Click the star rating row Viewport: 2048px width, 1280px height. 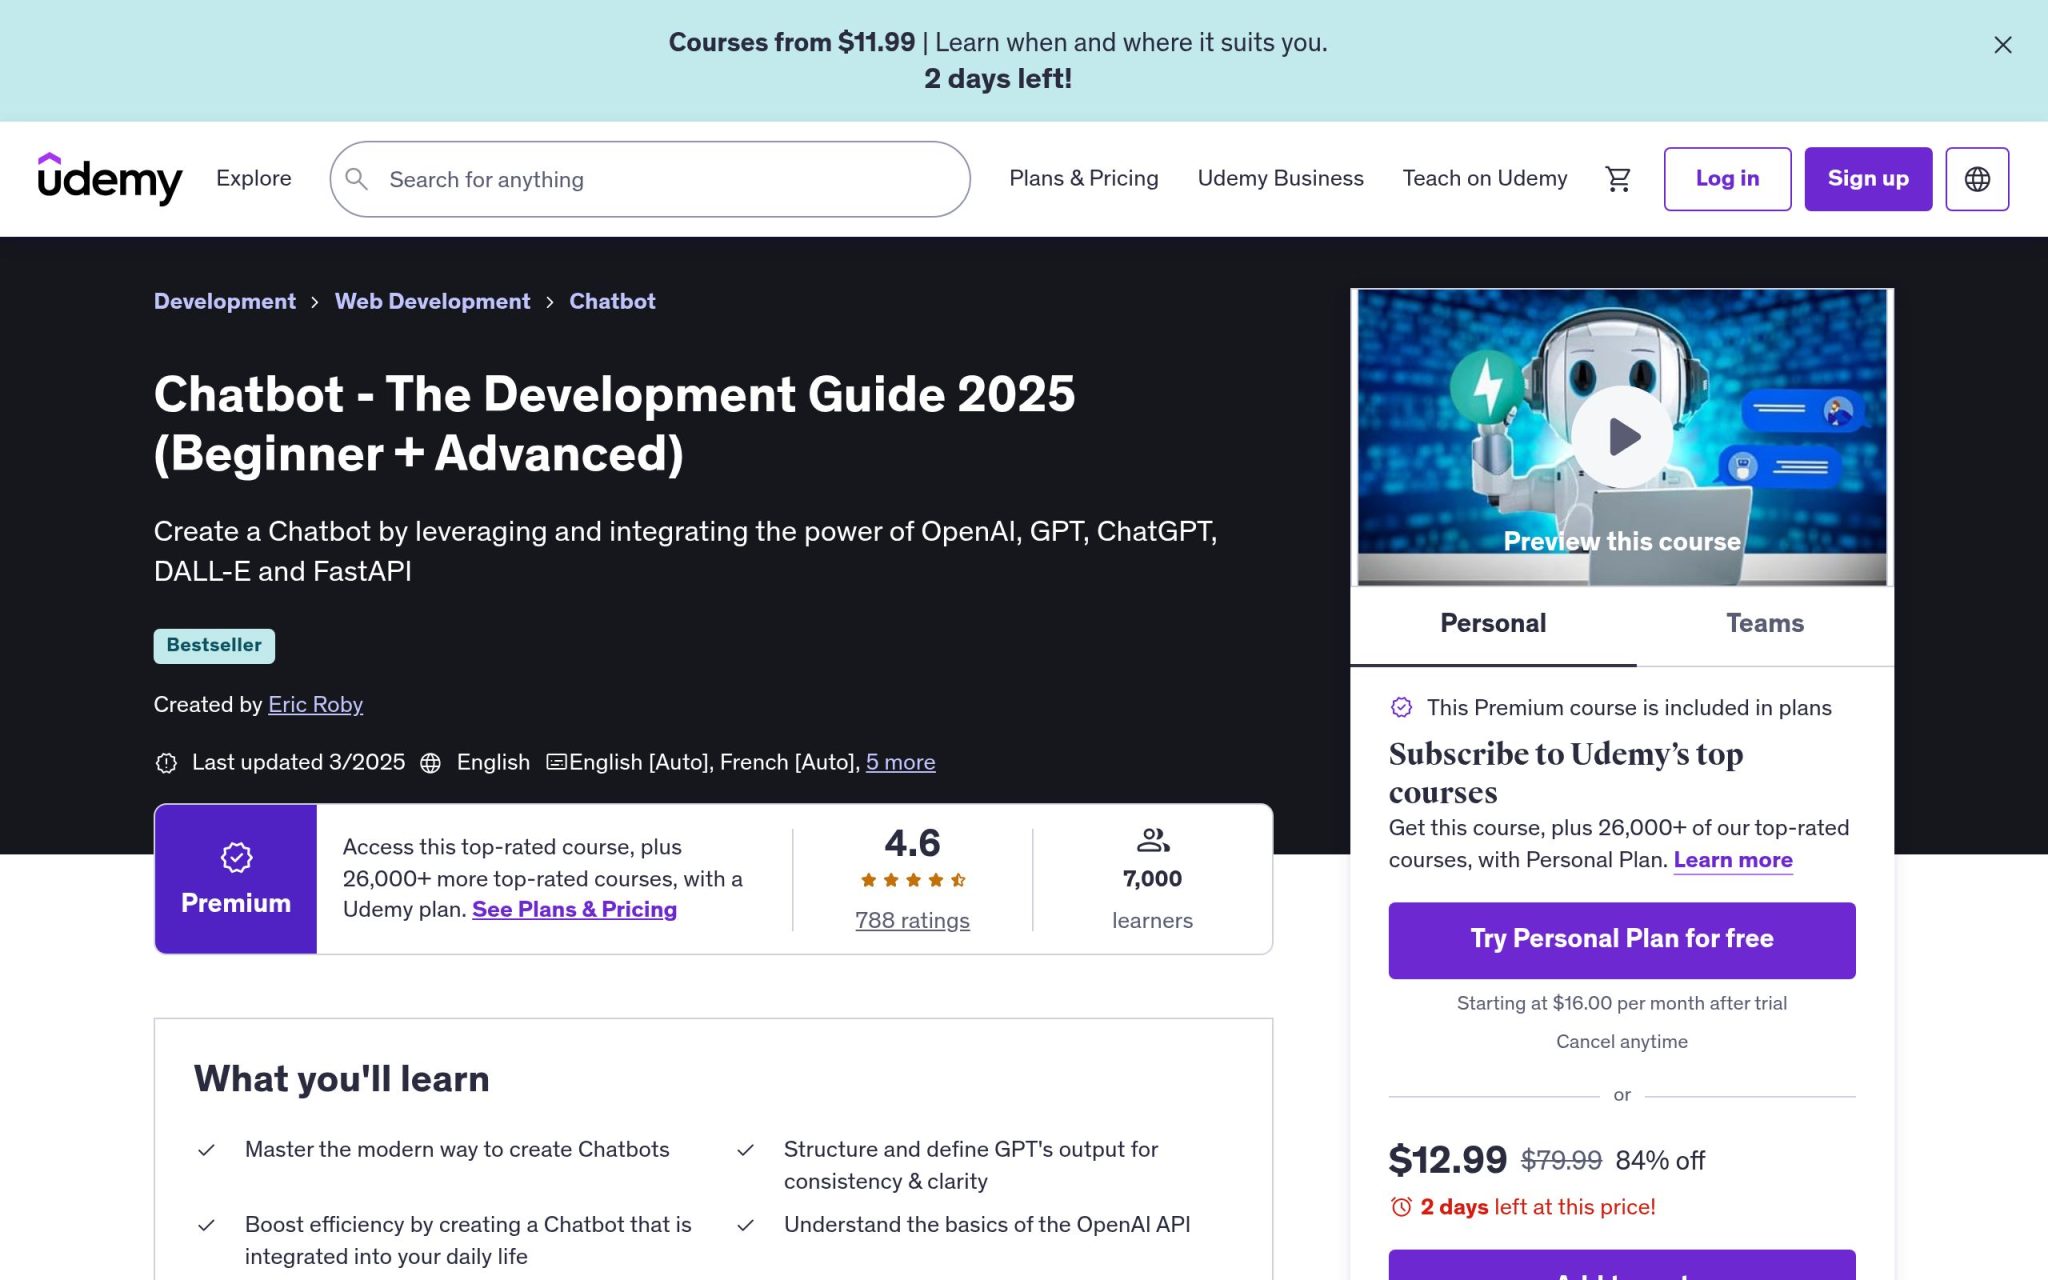click(912, 880)
